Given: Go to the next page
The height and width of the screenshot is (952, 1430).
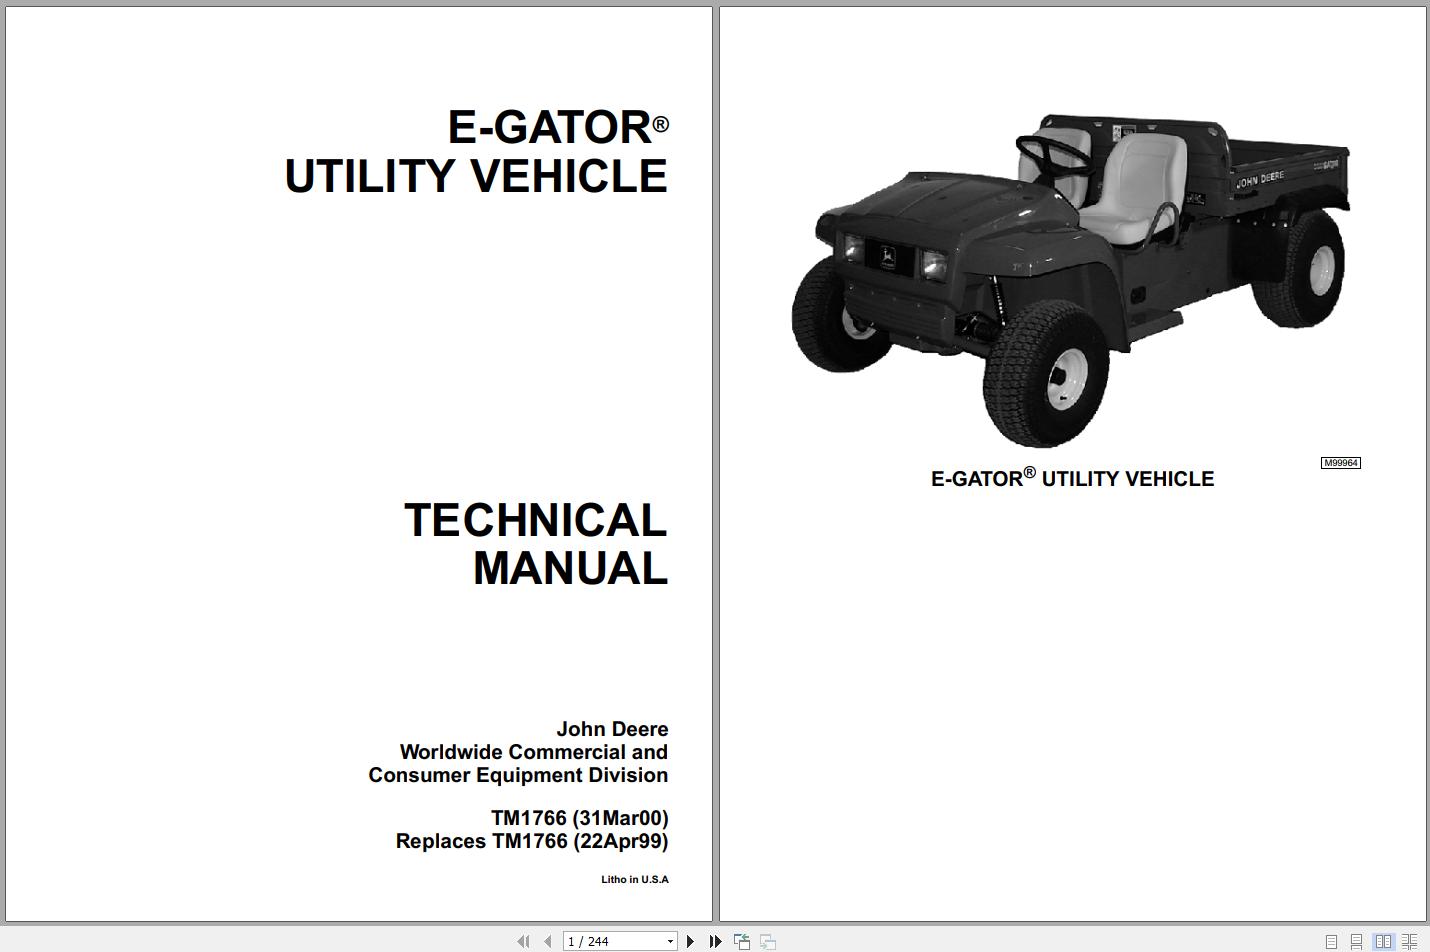Looking at the screenshot, I should pyautogui.click(x=690, y=941).
